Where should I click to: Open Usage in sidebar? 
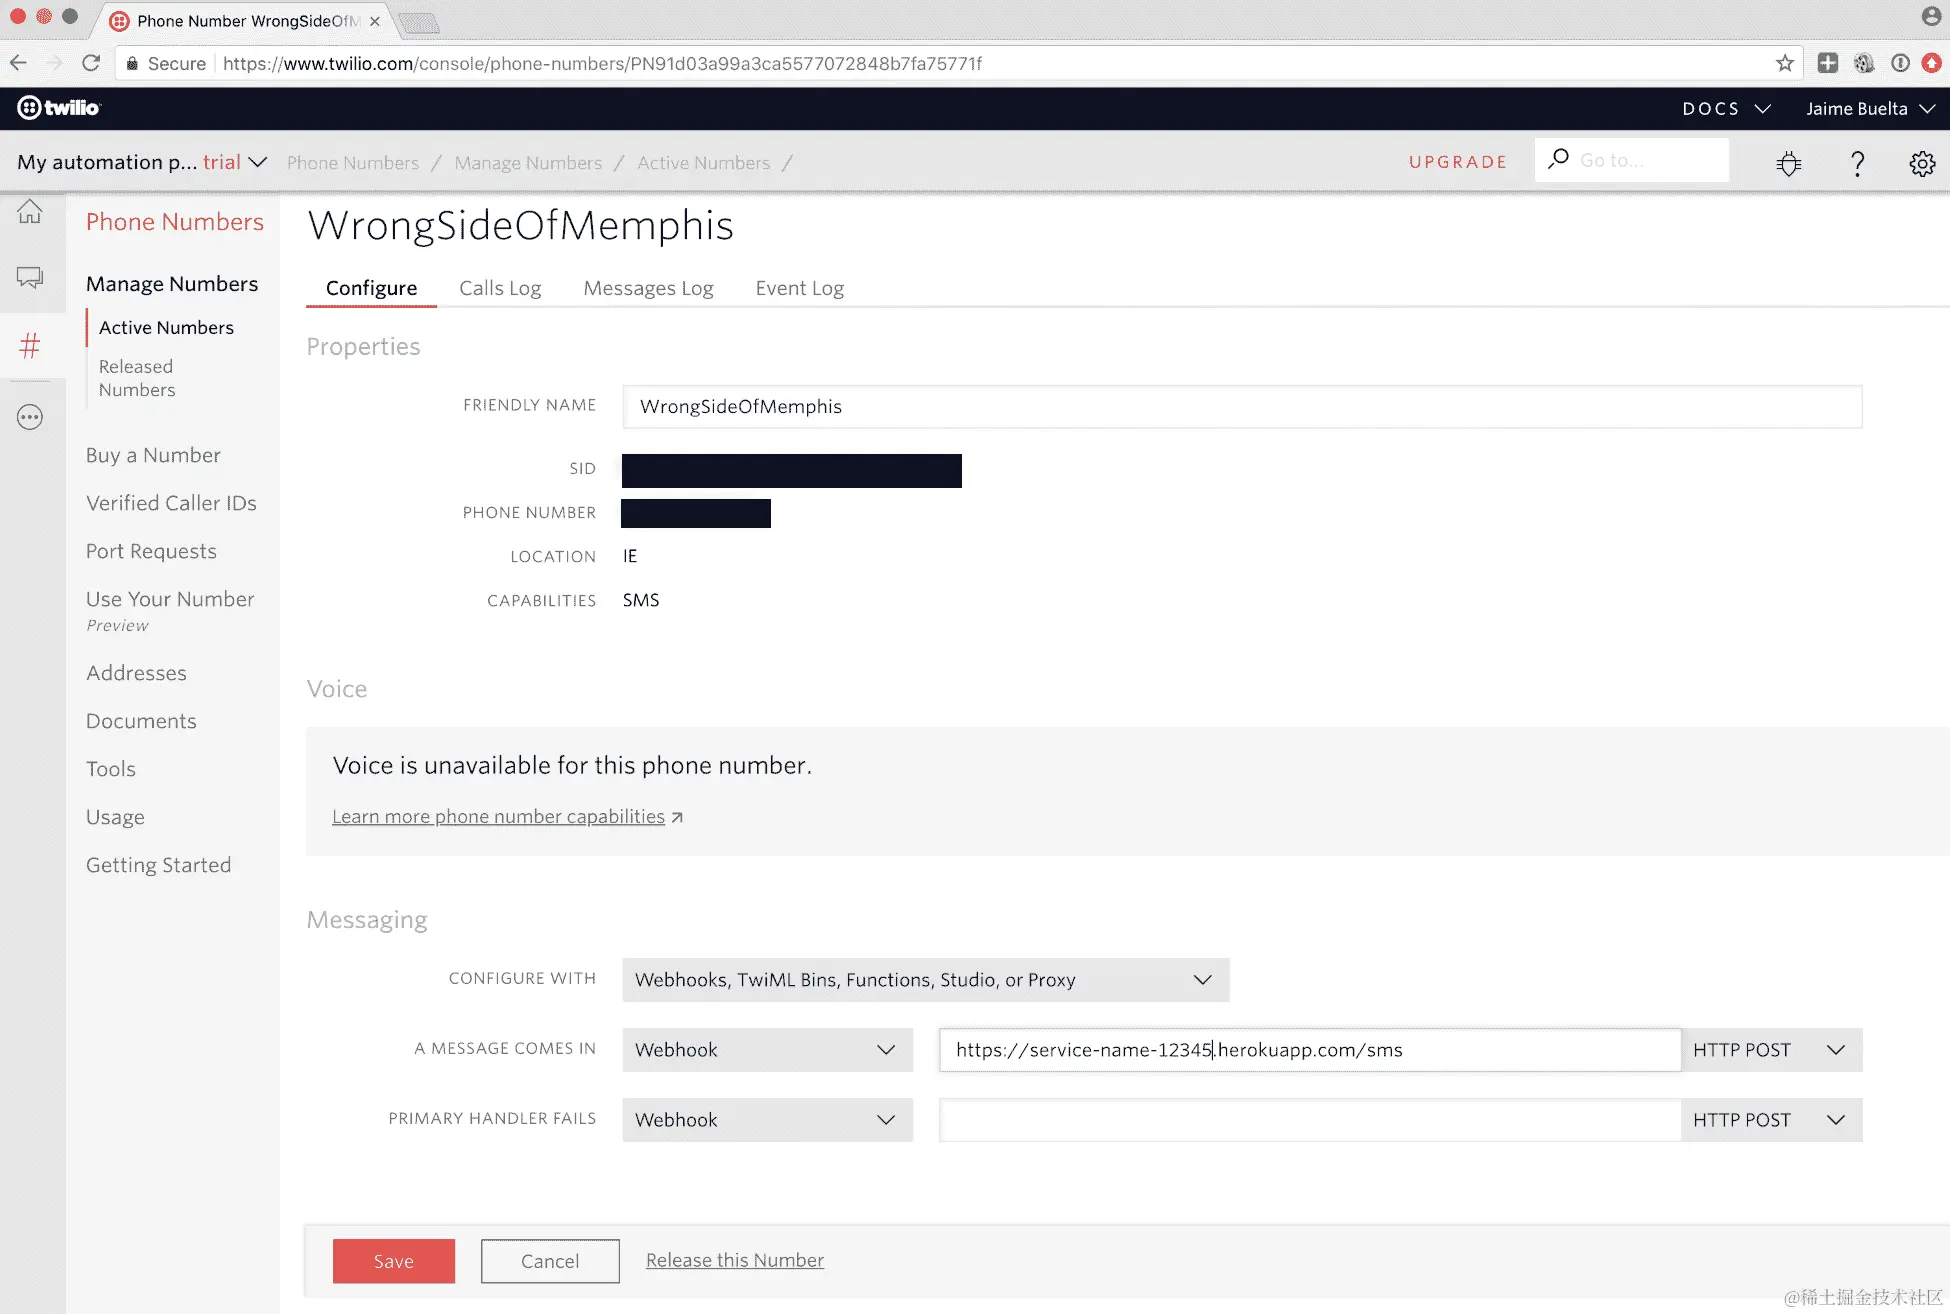pyautogui.click(x=115, y=817)
